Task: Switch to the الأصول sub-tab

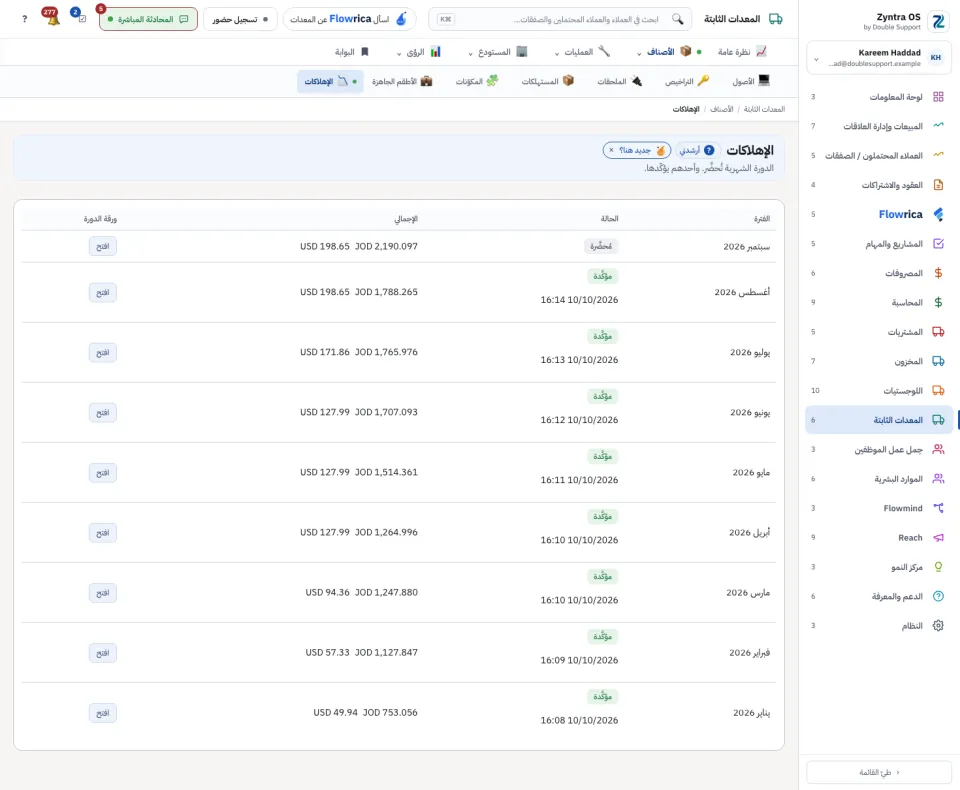Action: pyautogui.click(x=751, y=81)
